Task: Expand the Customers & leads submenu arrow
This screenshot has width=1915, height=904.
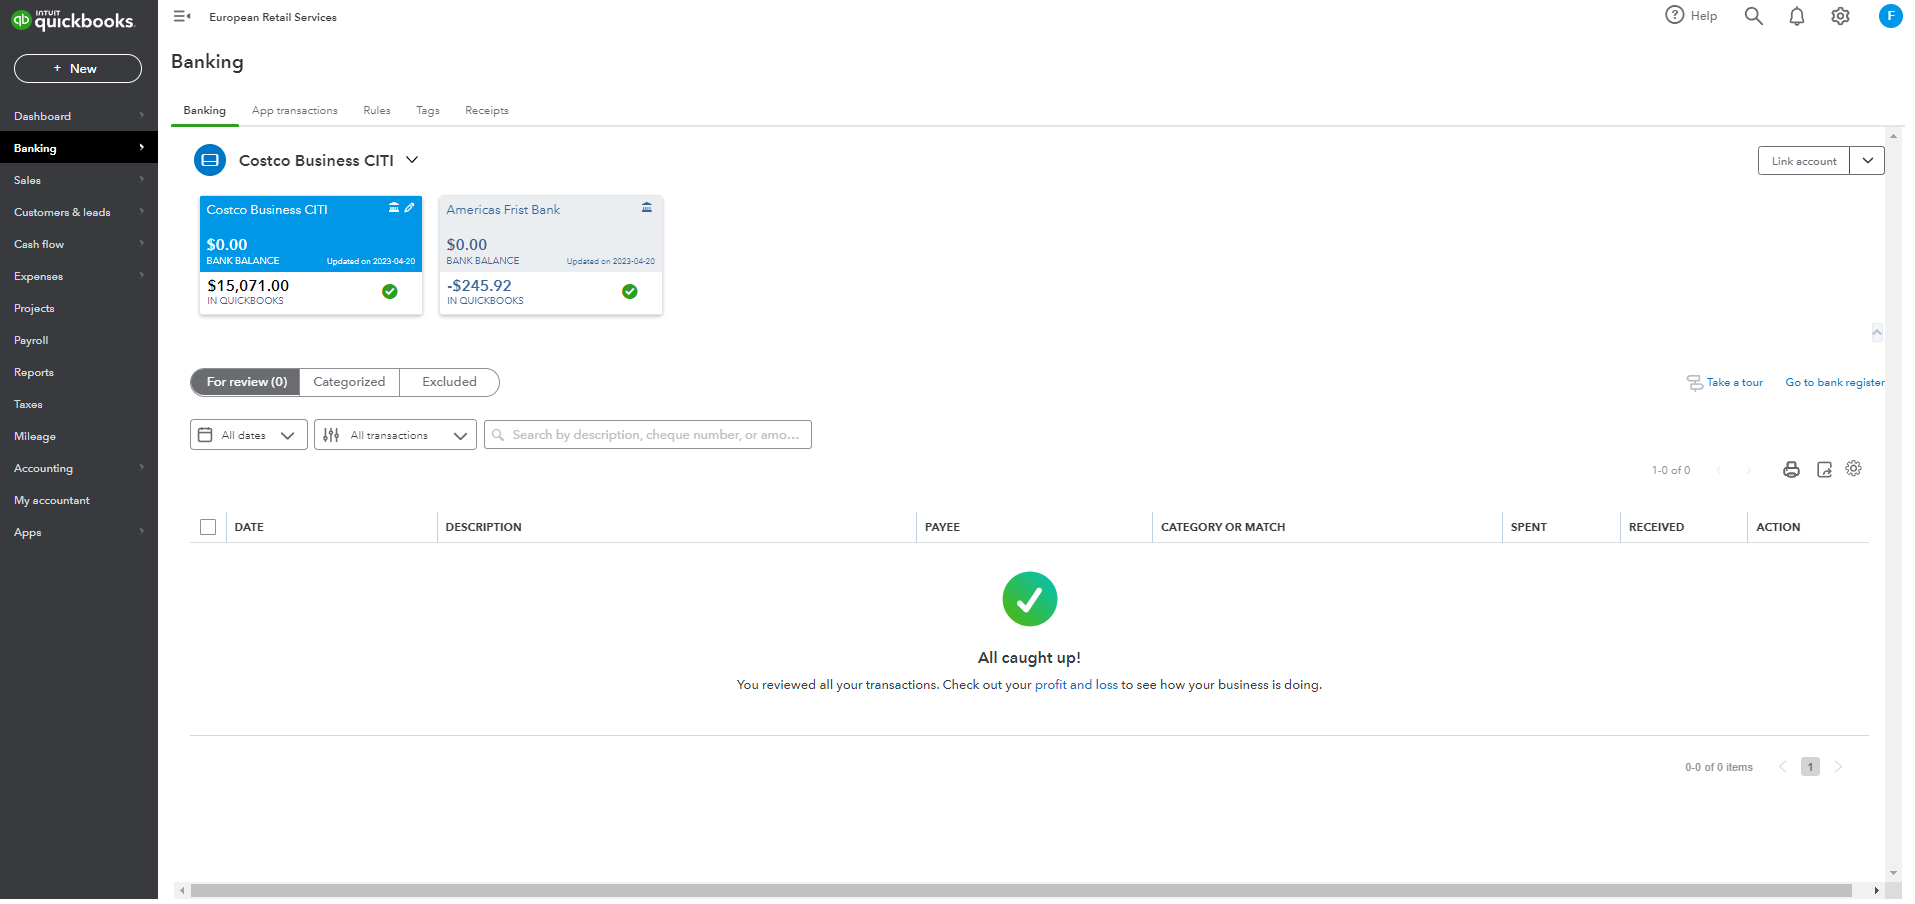Action: point(142,212)
